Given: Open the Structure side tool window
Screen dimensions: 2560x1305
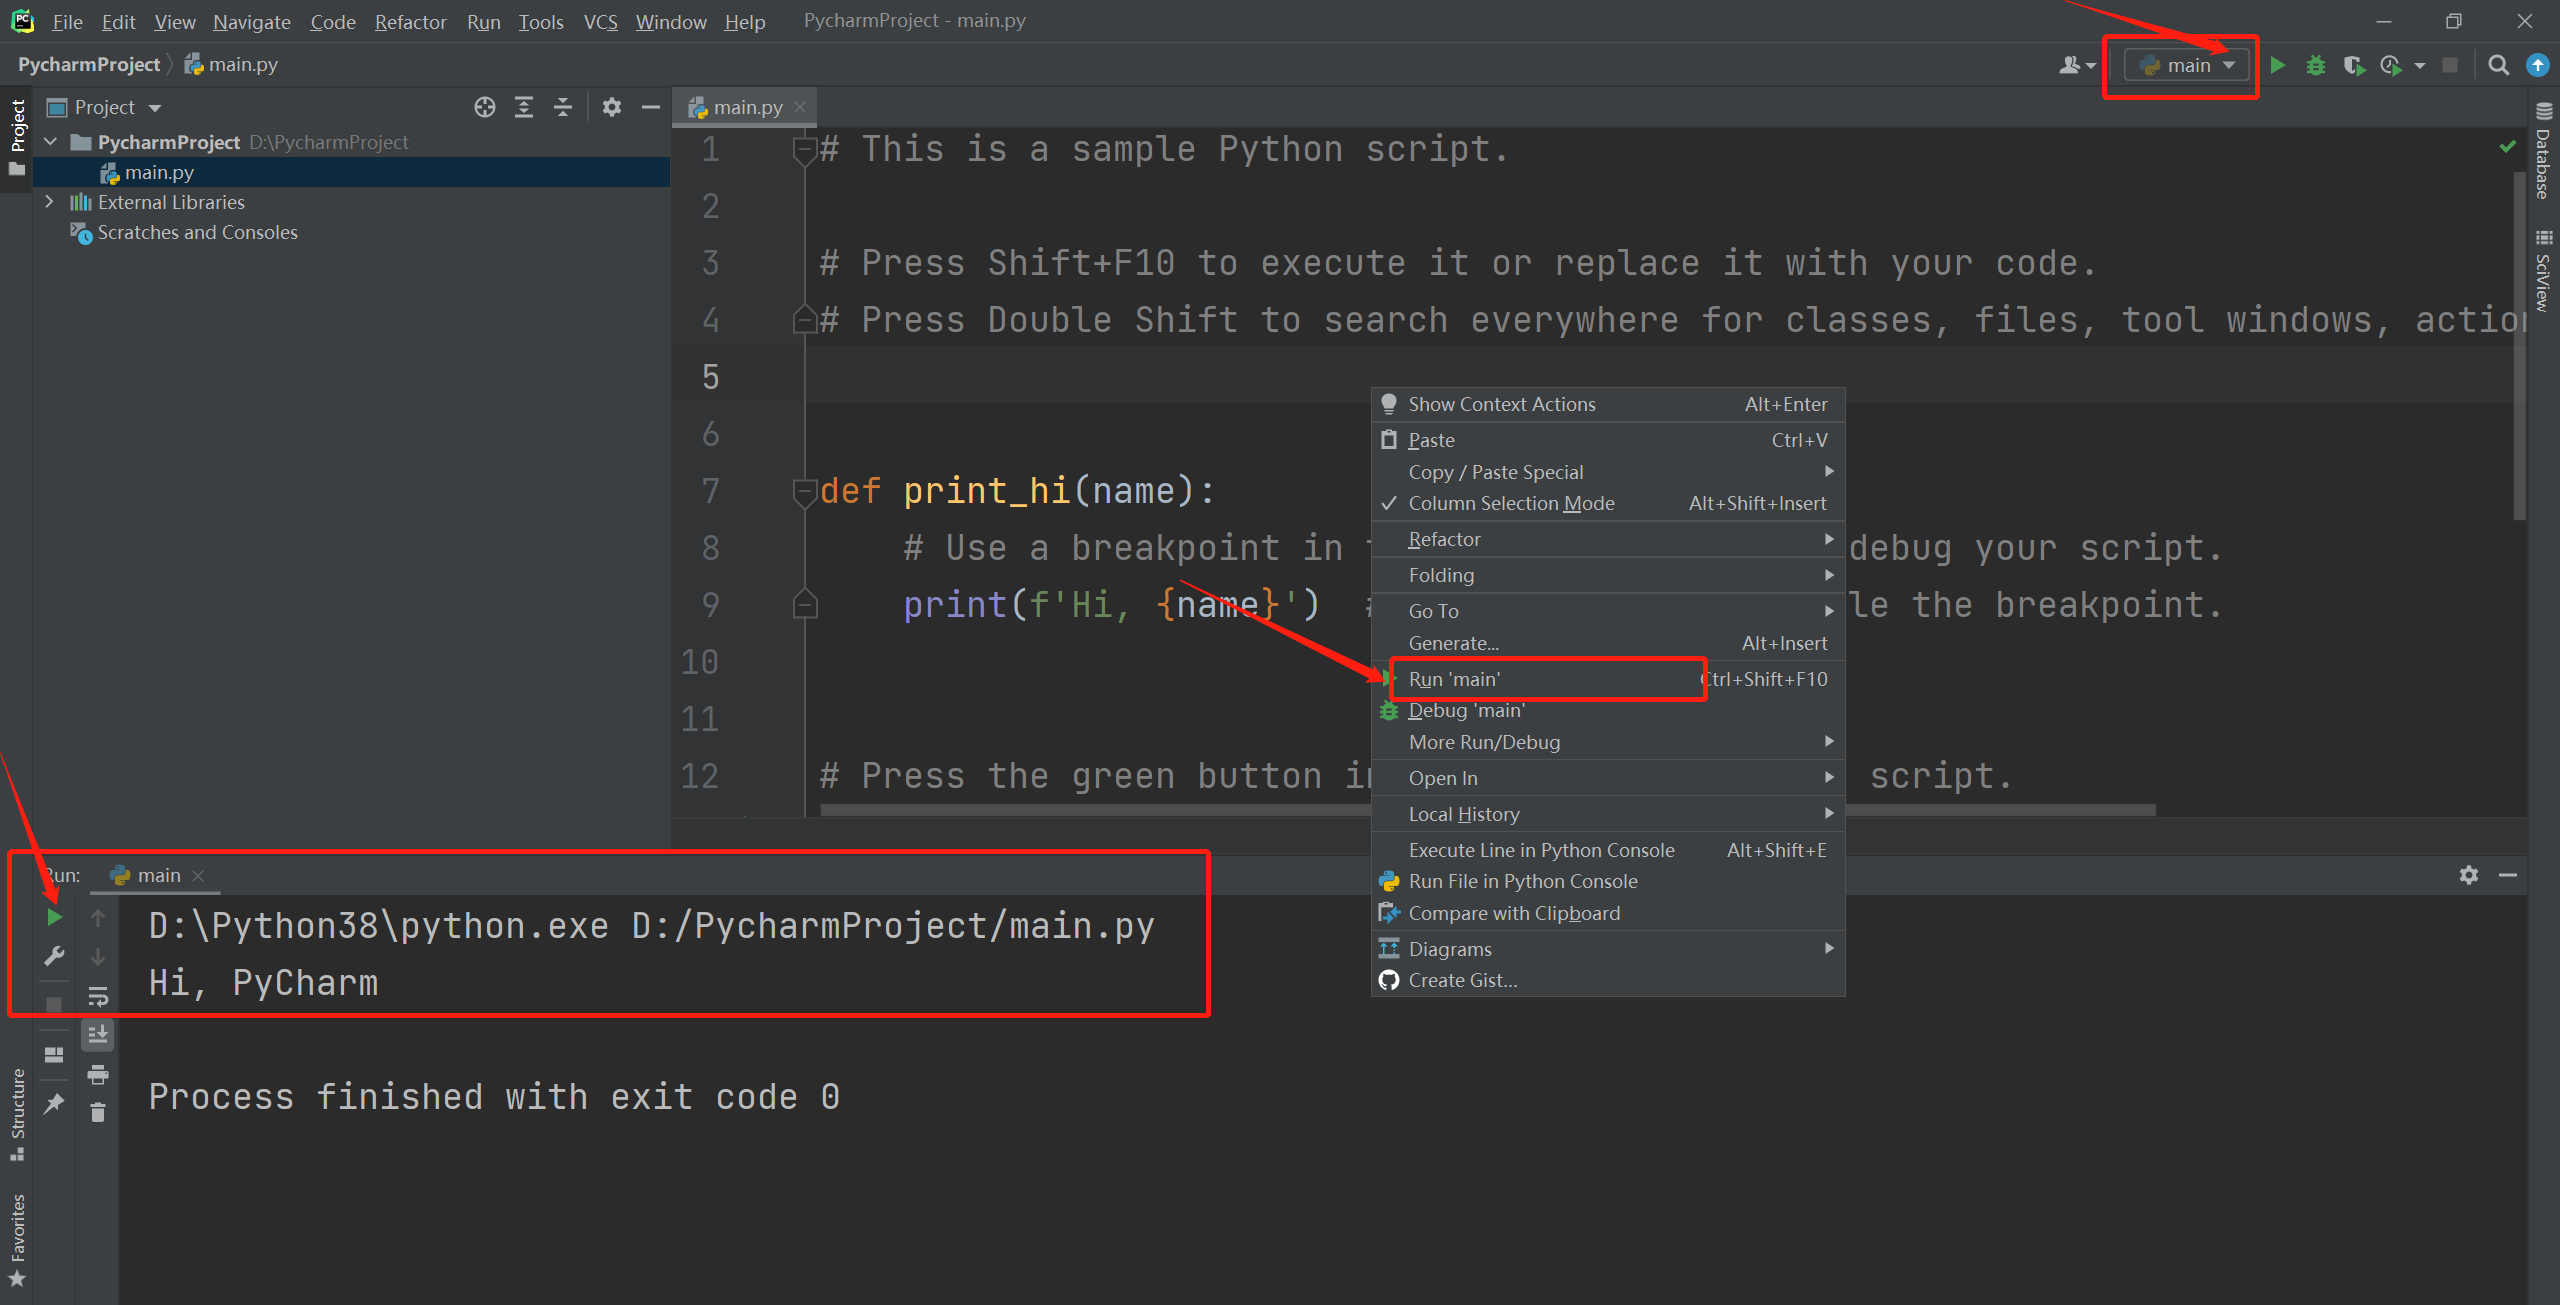Looking at the screenshot, I should tap(17, 1112).
